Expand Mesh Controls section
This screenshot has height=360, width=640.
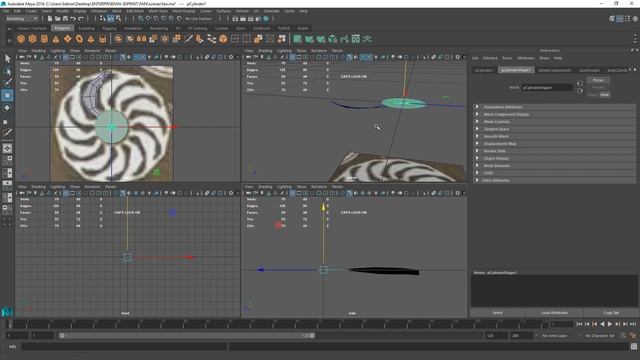pyautogui.click(x=554, y=122)
